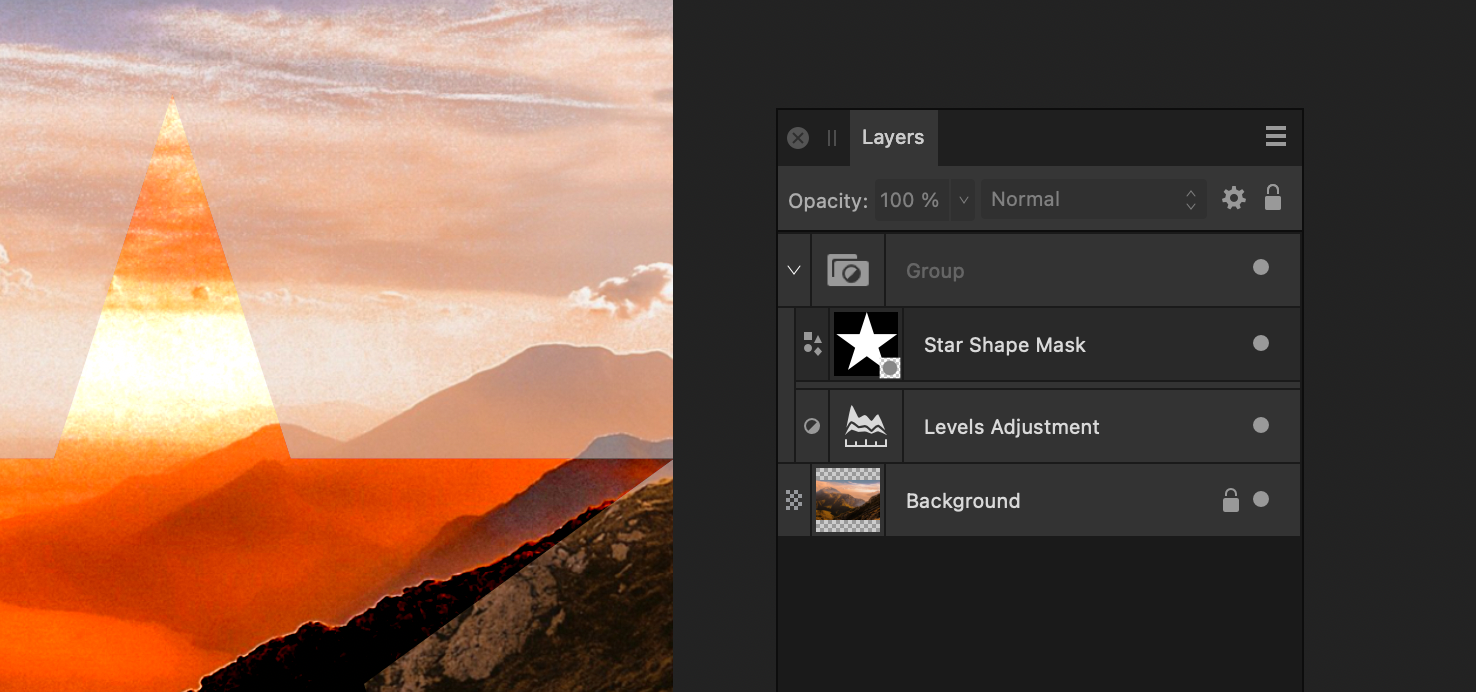This screenshot has width=1476, height=692.
Task: Click the mask badge on Star Shape Mask
Action: 891,370
